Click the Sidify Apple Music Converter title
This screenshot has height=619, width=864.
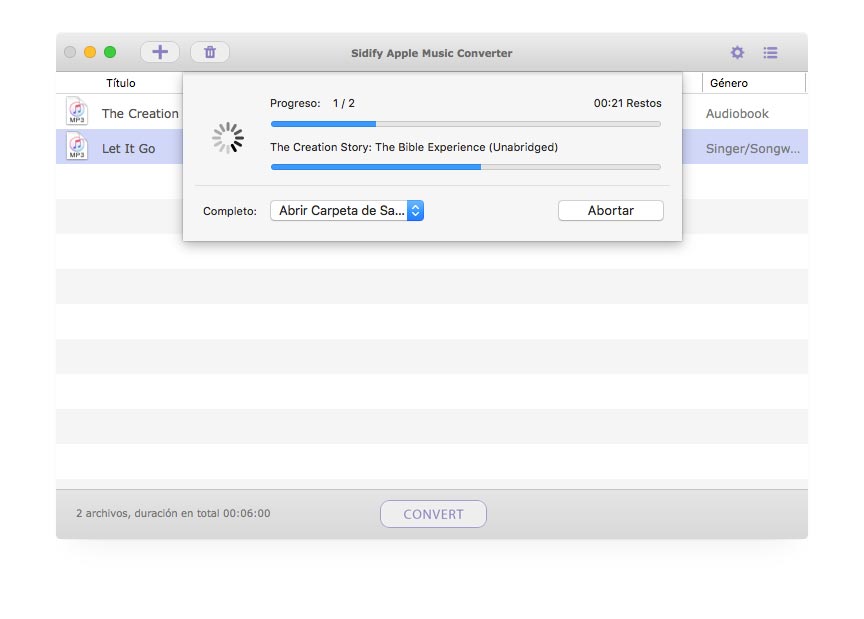coord(431,53)
